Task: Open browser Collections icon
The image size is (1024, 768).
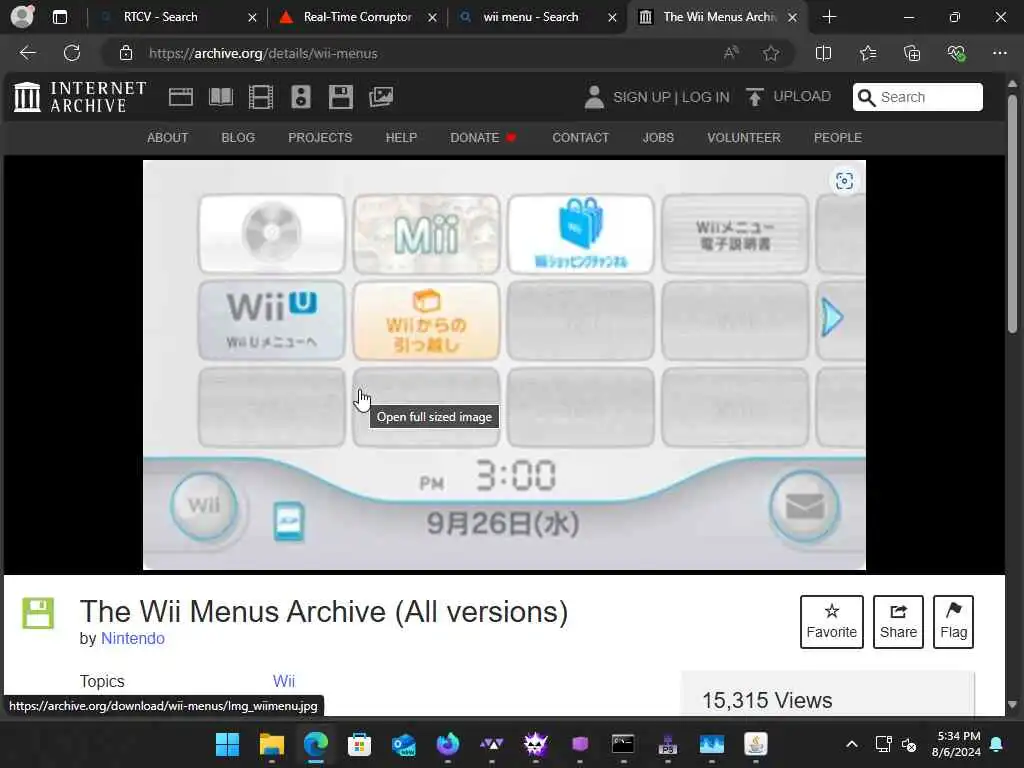Action: coord(912,53)
